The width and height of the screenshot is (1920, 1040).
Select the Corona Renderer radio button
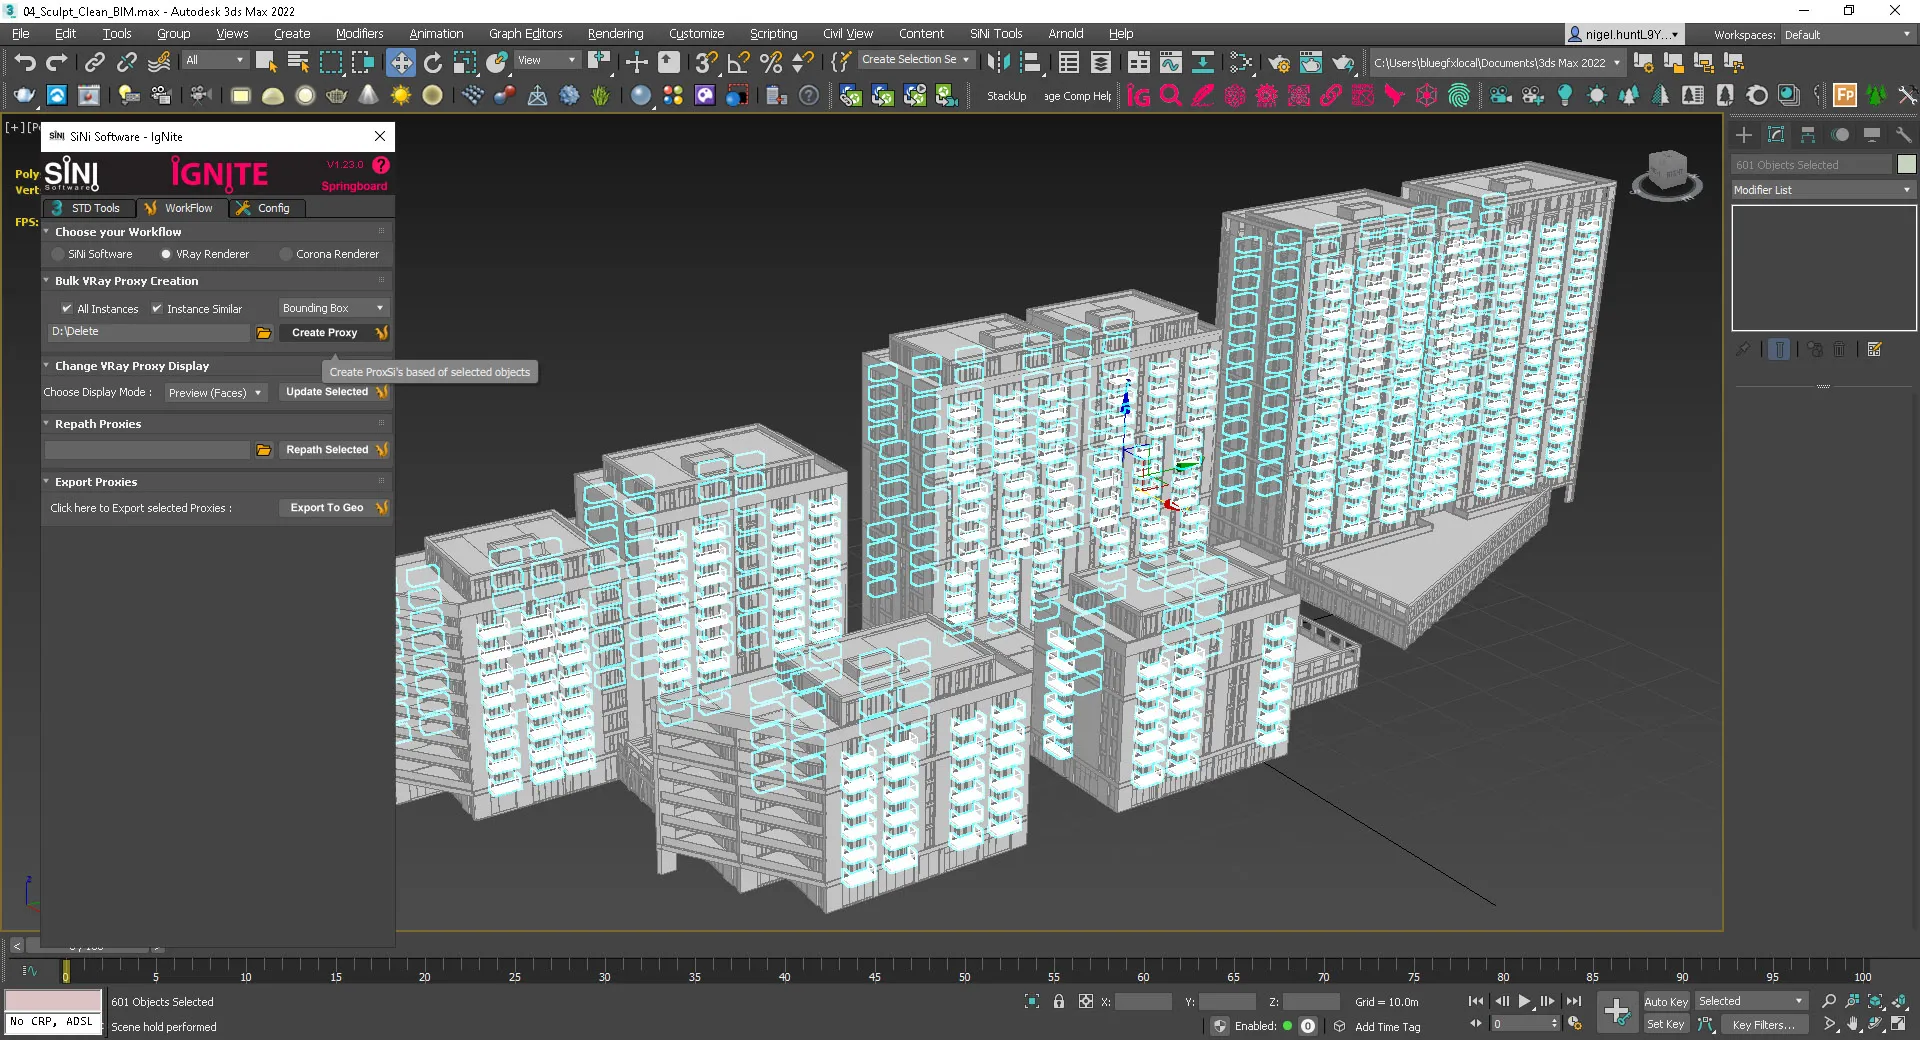click(x=286, y=254)
